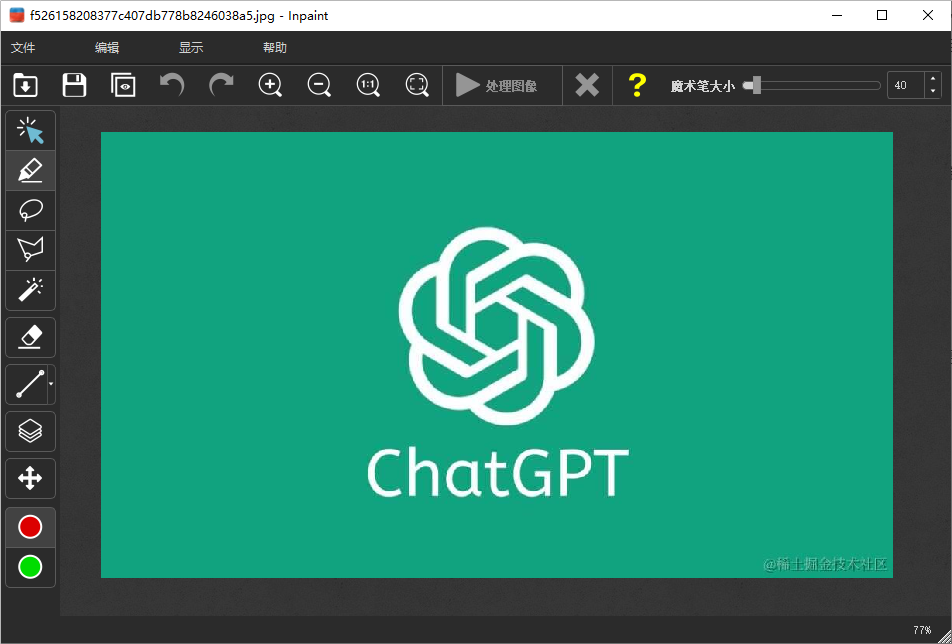This screenshot has width=952, height=644.
Task: Switch to the Eraser tool
Action: pyautogui.click(x=31, y=338)
